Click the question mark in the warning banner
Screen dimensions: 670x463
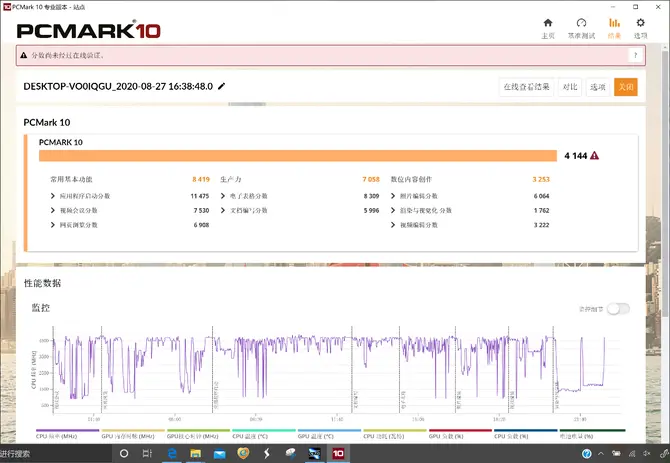(x=635, y=55)
